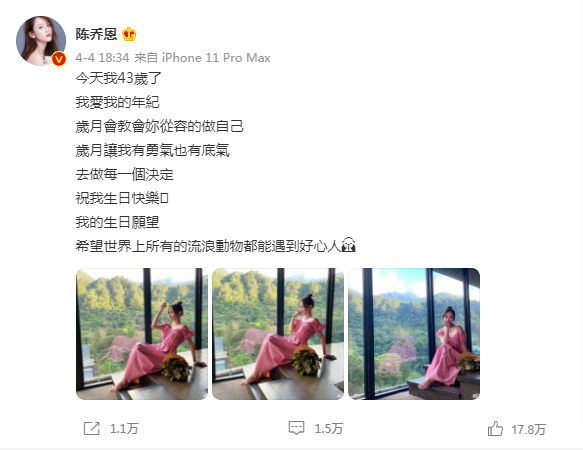
Task: Click the repost share icon
Action: (x=91, y=428)
